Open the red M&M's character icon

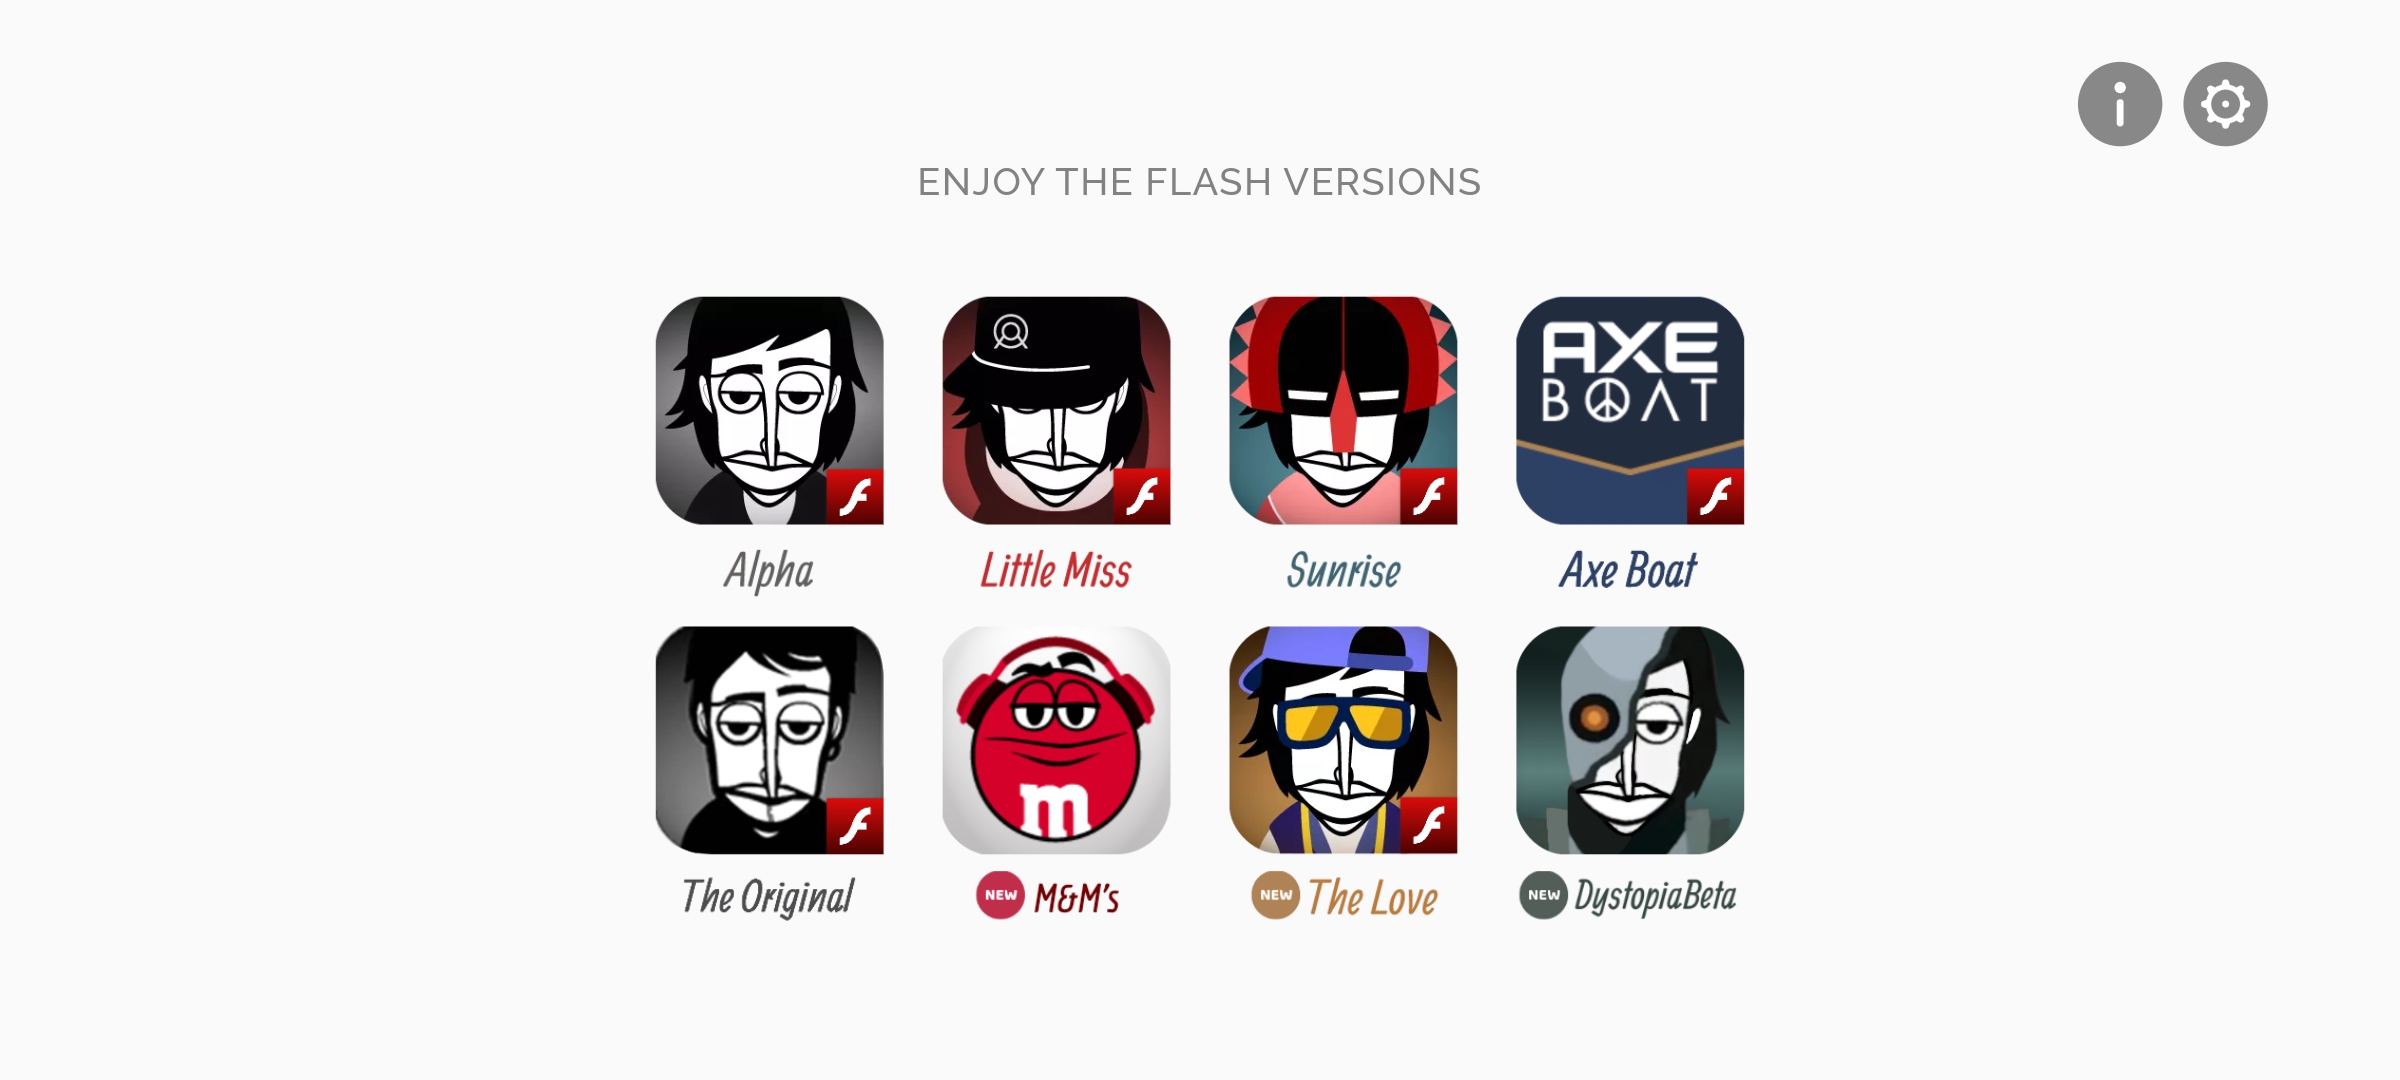click(x=1056, y=740)
